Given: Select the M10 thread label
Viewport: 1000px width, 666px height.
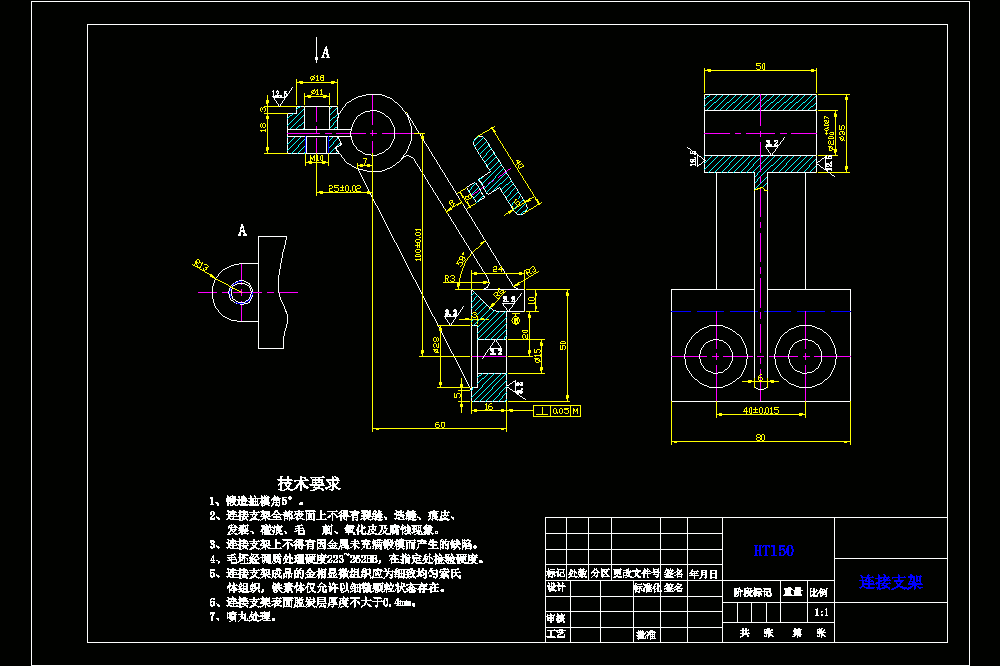Looking at the screenshot, I should point(317,158).
